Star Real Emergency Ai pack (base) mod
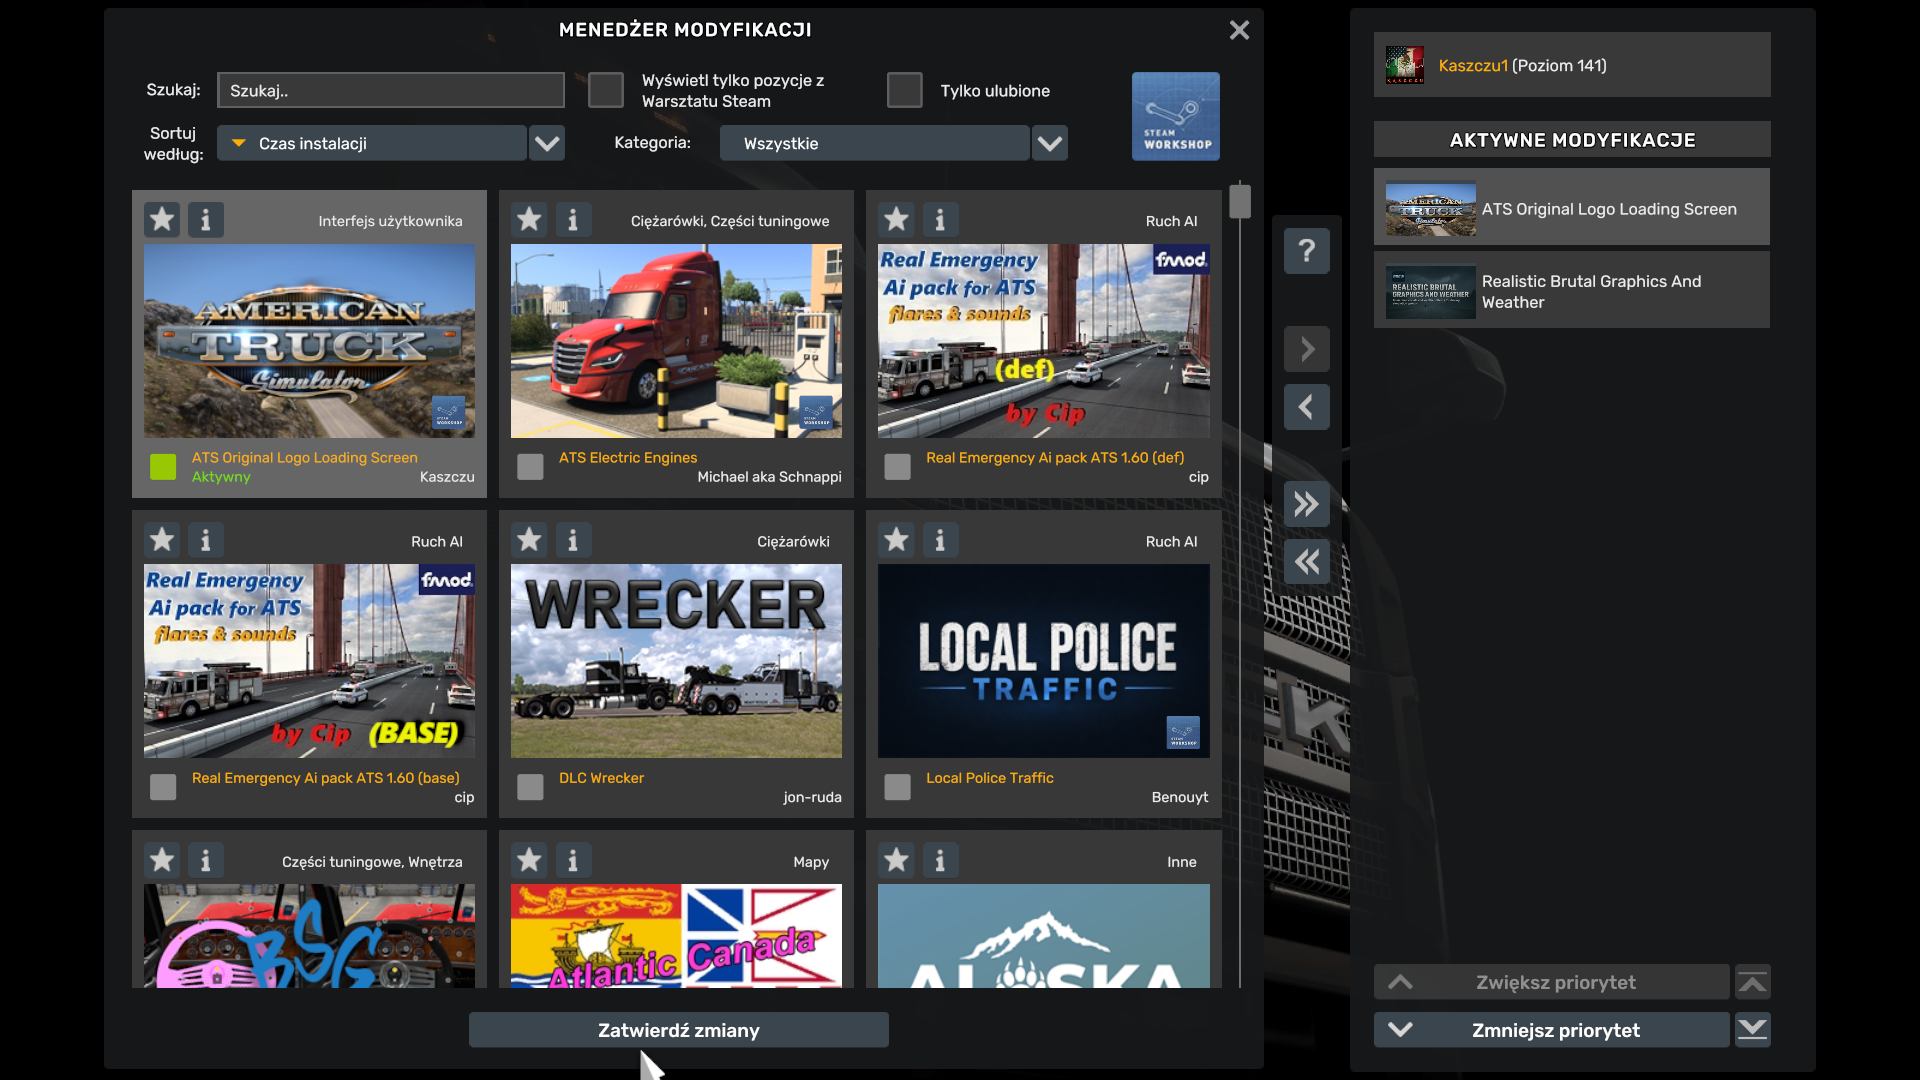 (x=162, y=540)
